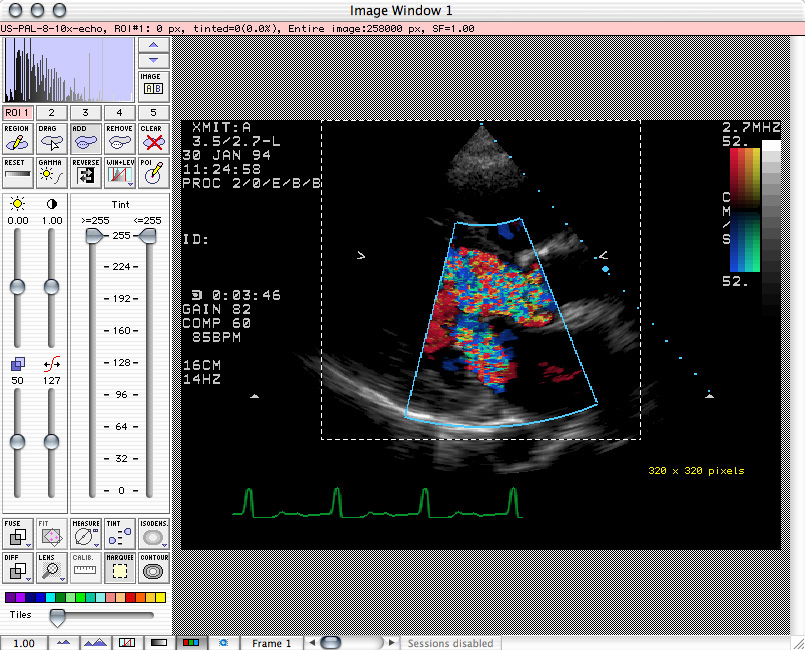805x650 pixels.
Task: Click the histogram up arrow stepper
Action: (x=153, y=46)
